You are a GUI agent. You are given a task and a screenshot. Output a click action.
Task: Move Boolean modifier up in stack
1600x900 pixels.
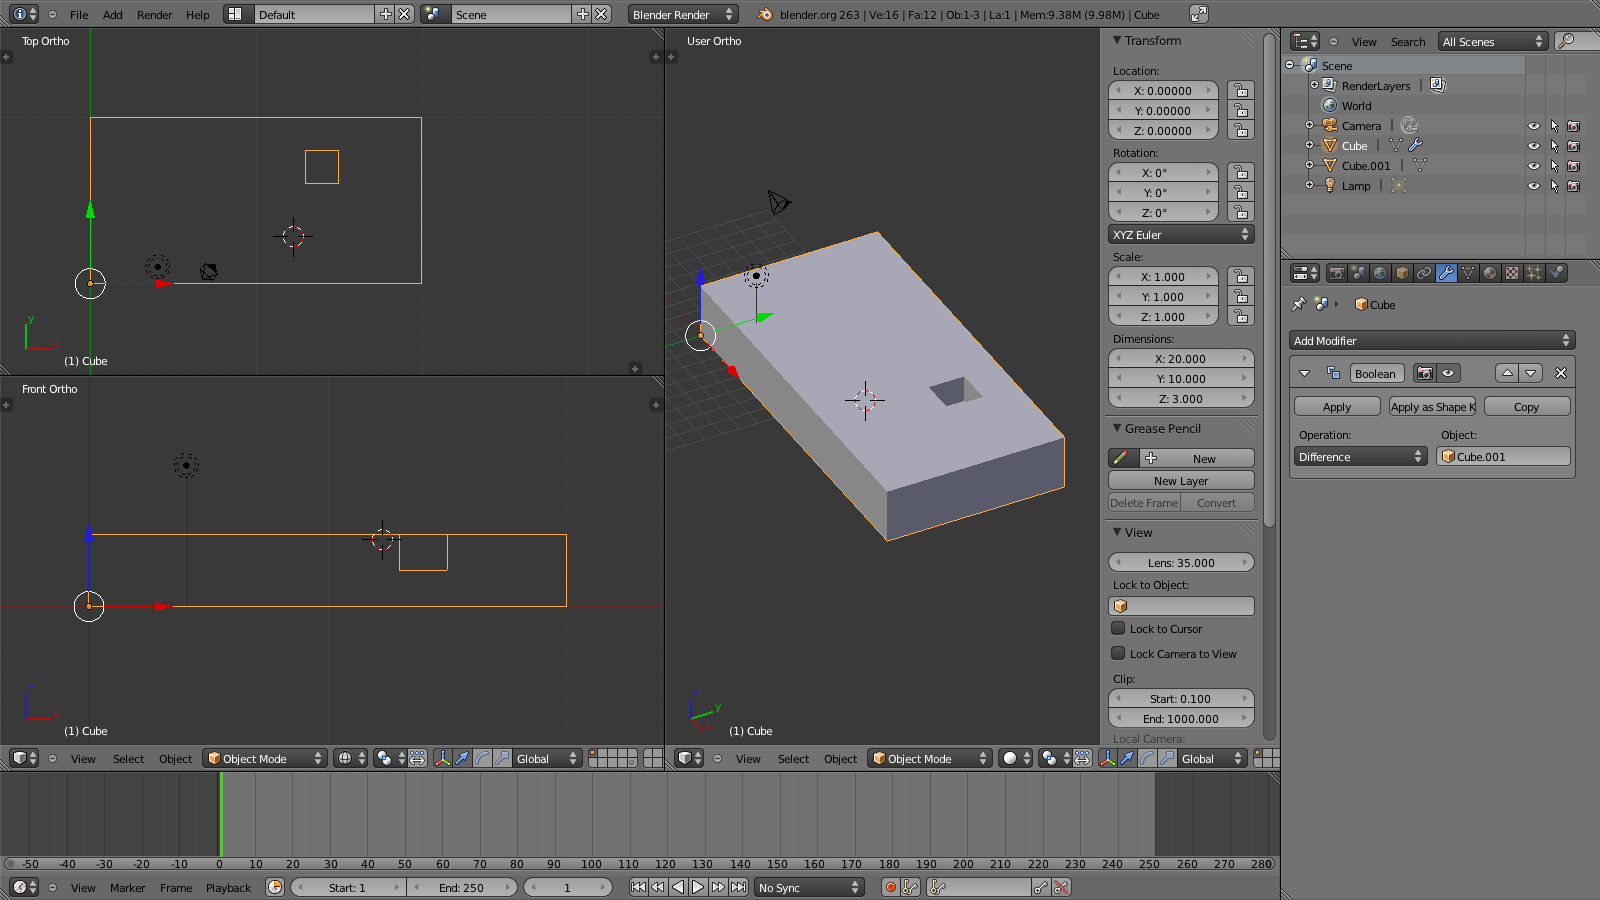[1507, 373]
